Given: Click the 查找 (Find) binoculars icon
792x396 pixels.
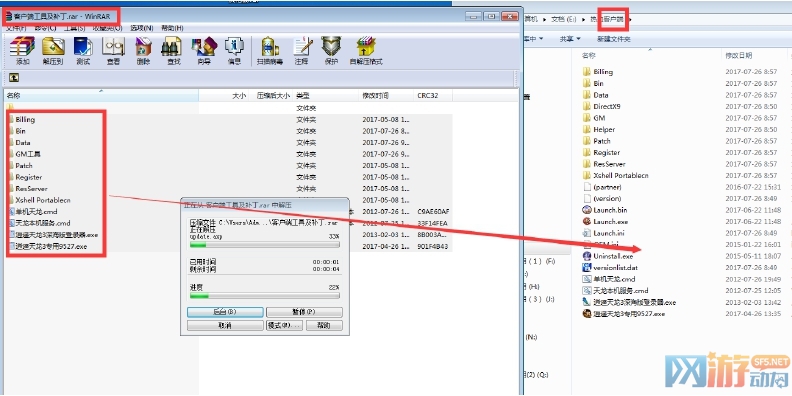Looking at the screenshot, I should 173,51.
